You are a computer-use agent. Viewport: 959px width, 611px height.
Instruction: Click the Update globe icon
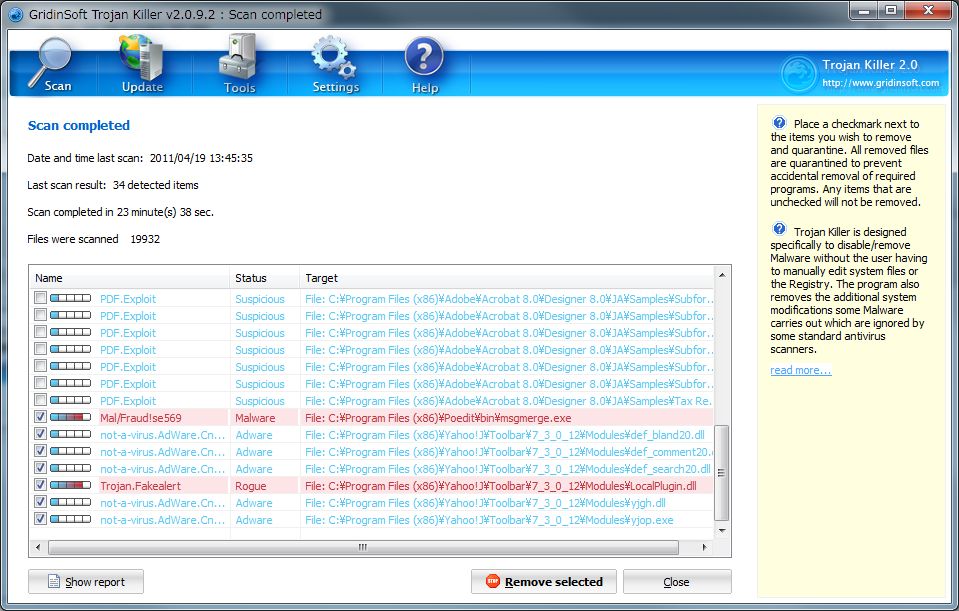click(142, 58)
